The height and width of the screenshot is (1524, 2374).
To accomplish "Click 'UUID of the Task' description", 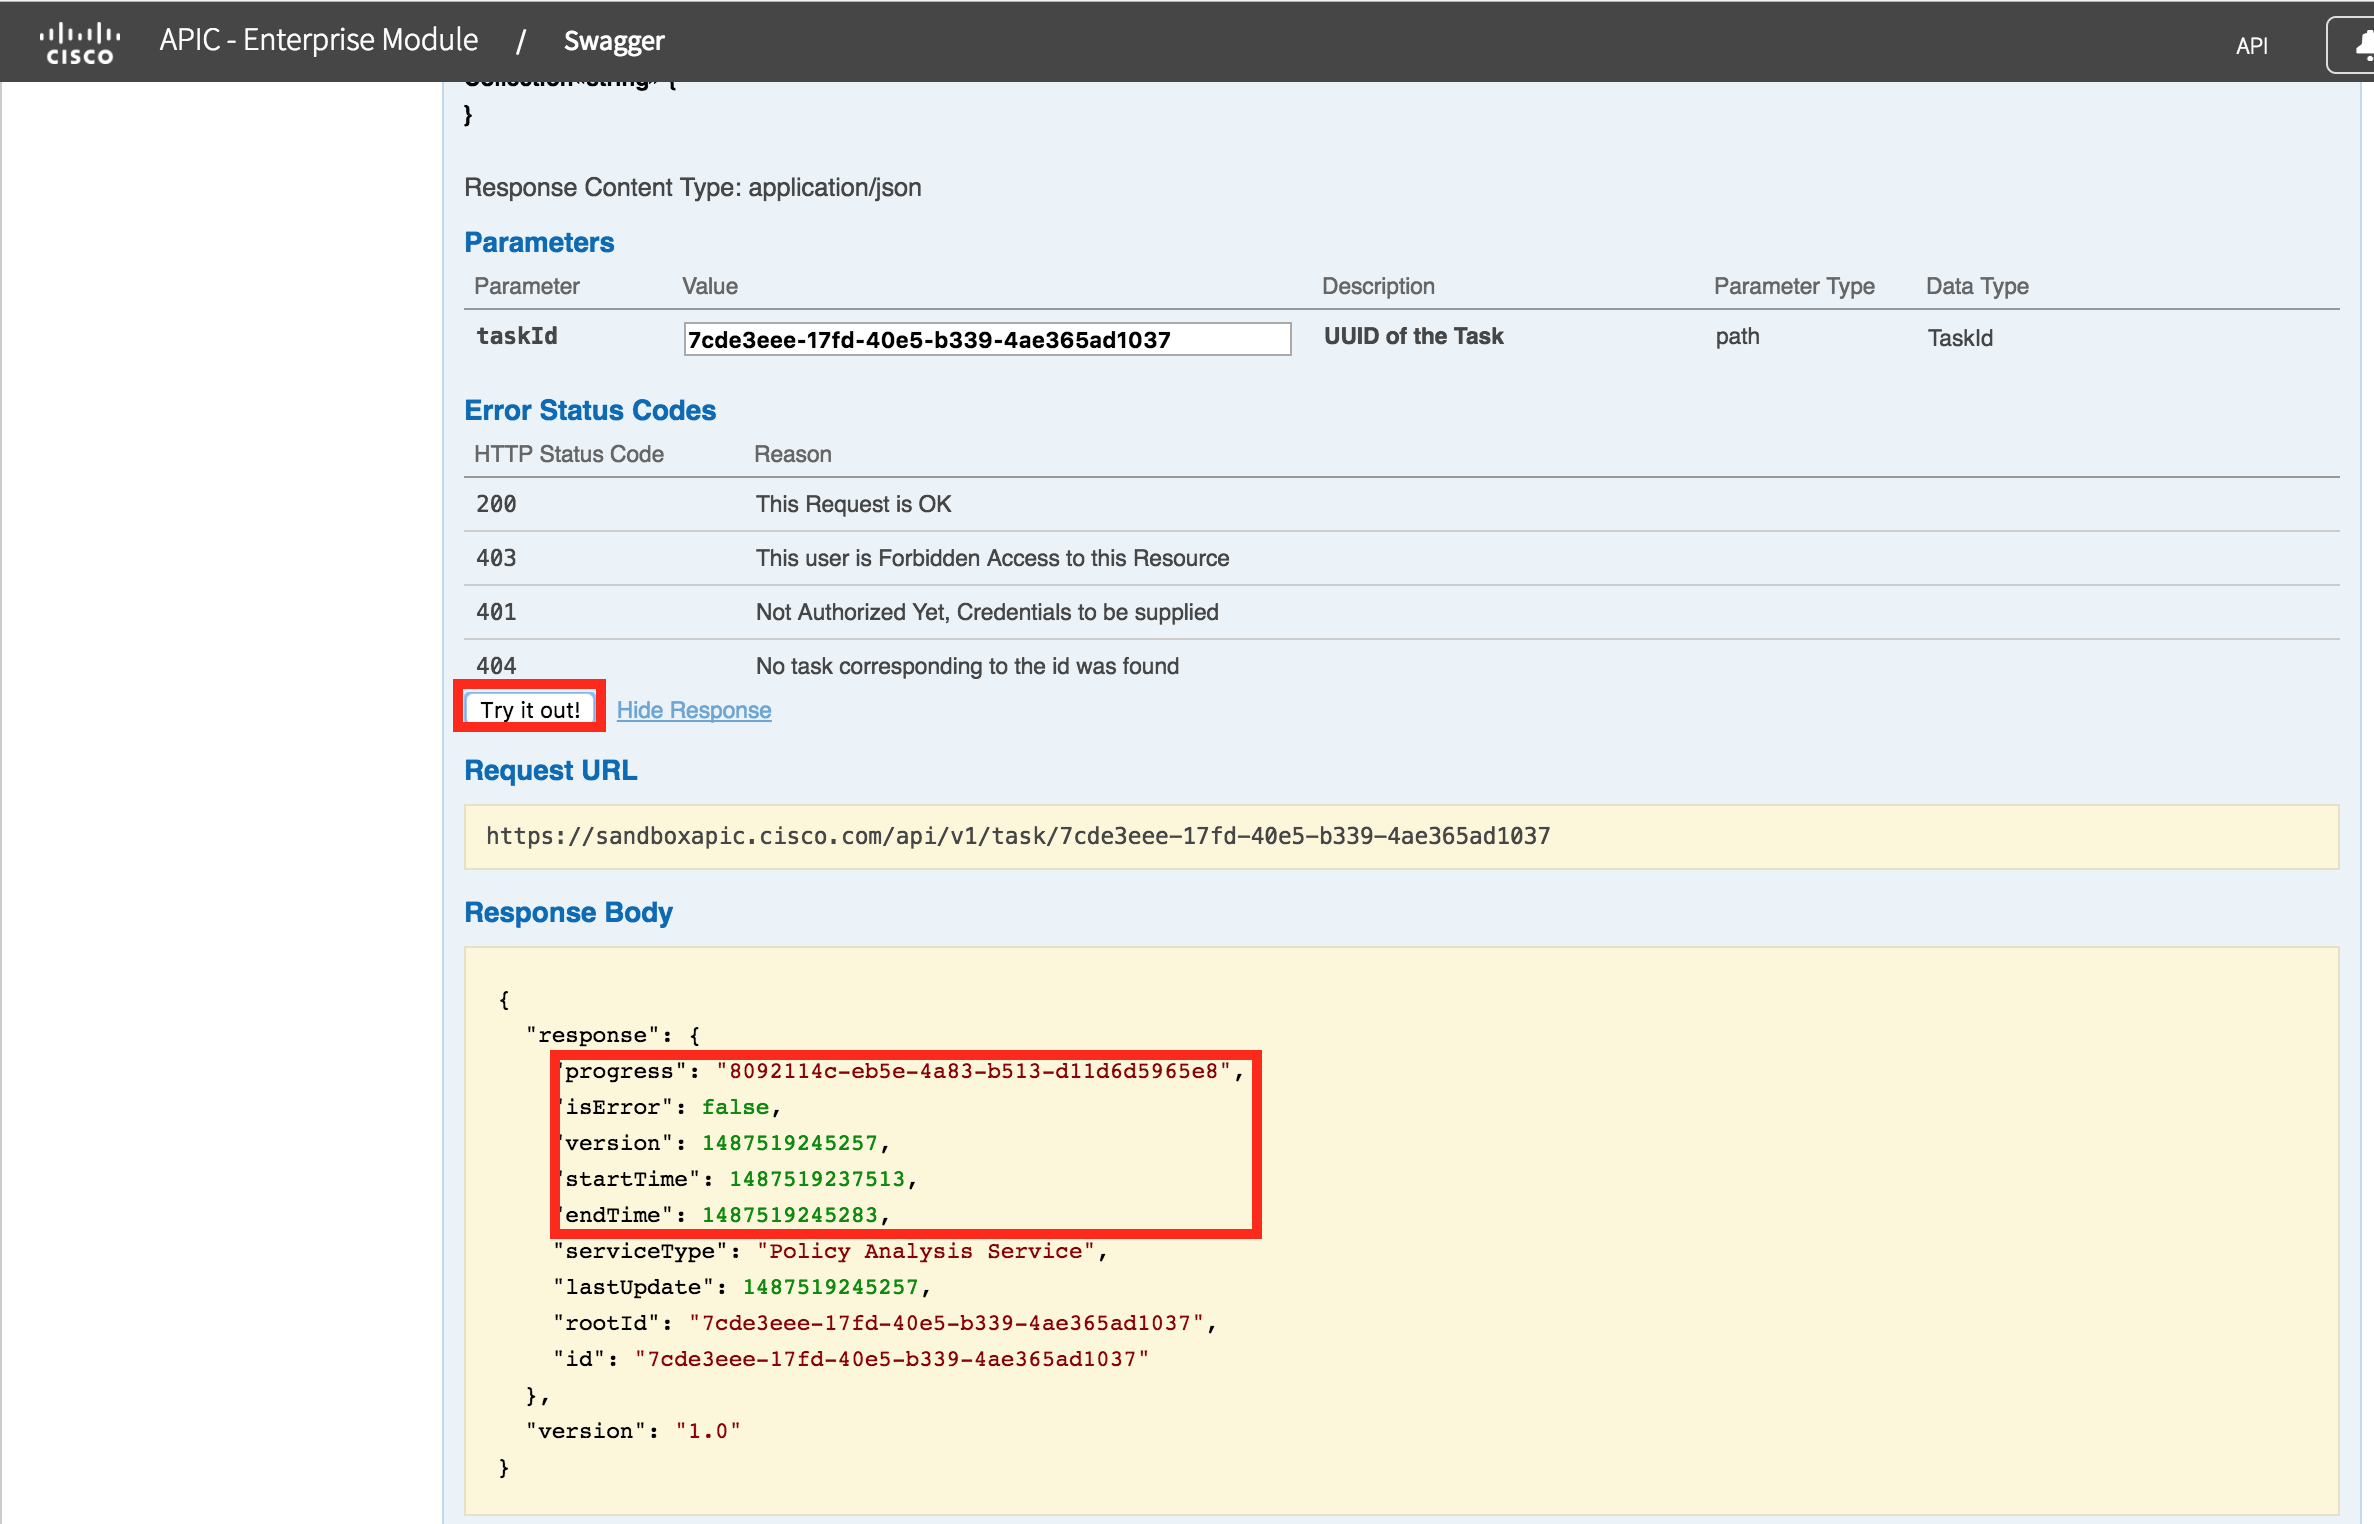I will (1413, 336).
